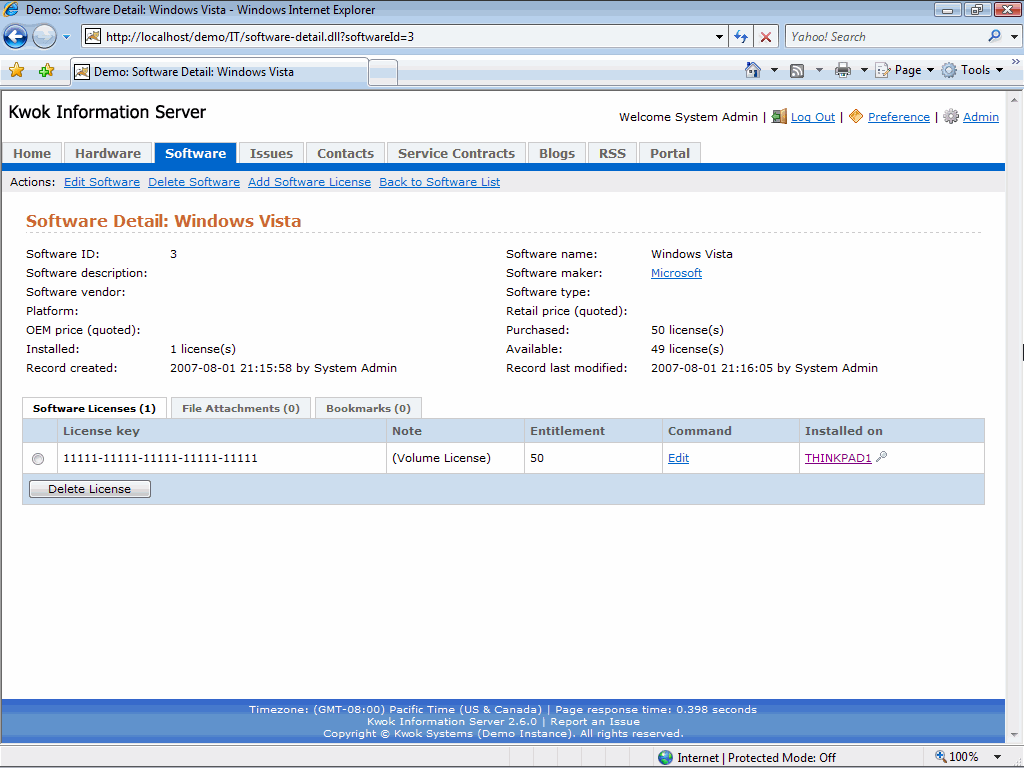
Task: Click the Edit Software link
Action: [x=102, y=182]
